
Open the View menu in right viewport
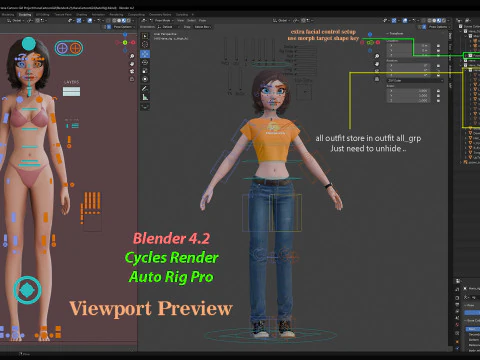click(x=180, y=20)
